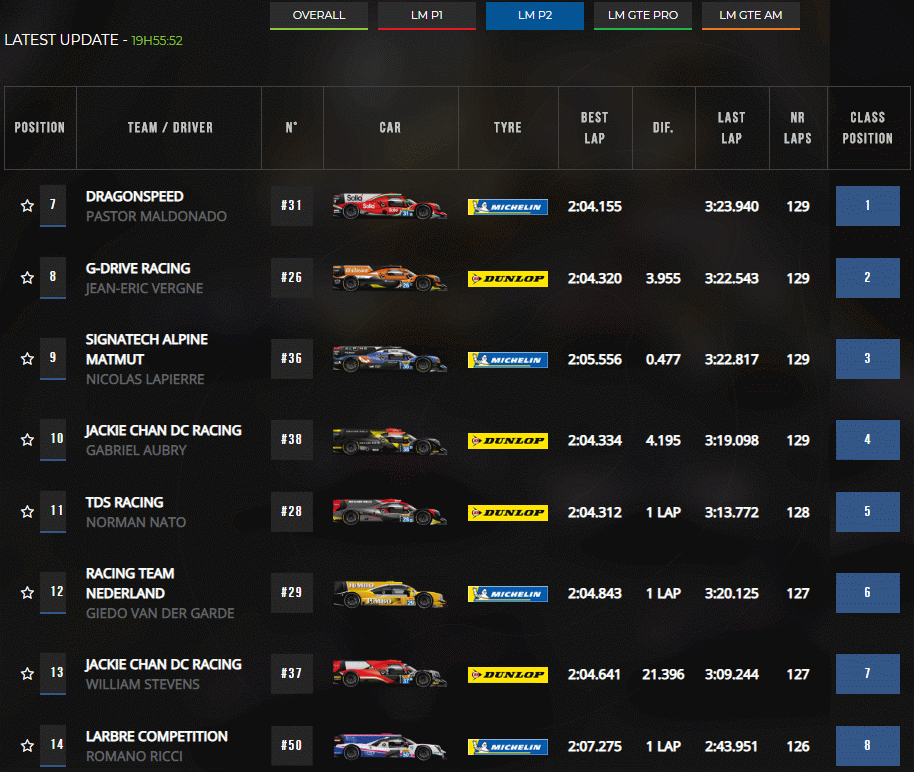Switch to the Overall tab
The height and width of the screenshot is (772, 914).
(x=319, y=16)
